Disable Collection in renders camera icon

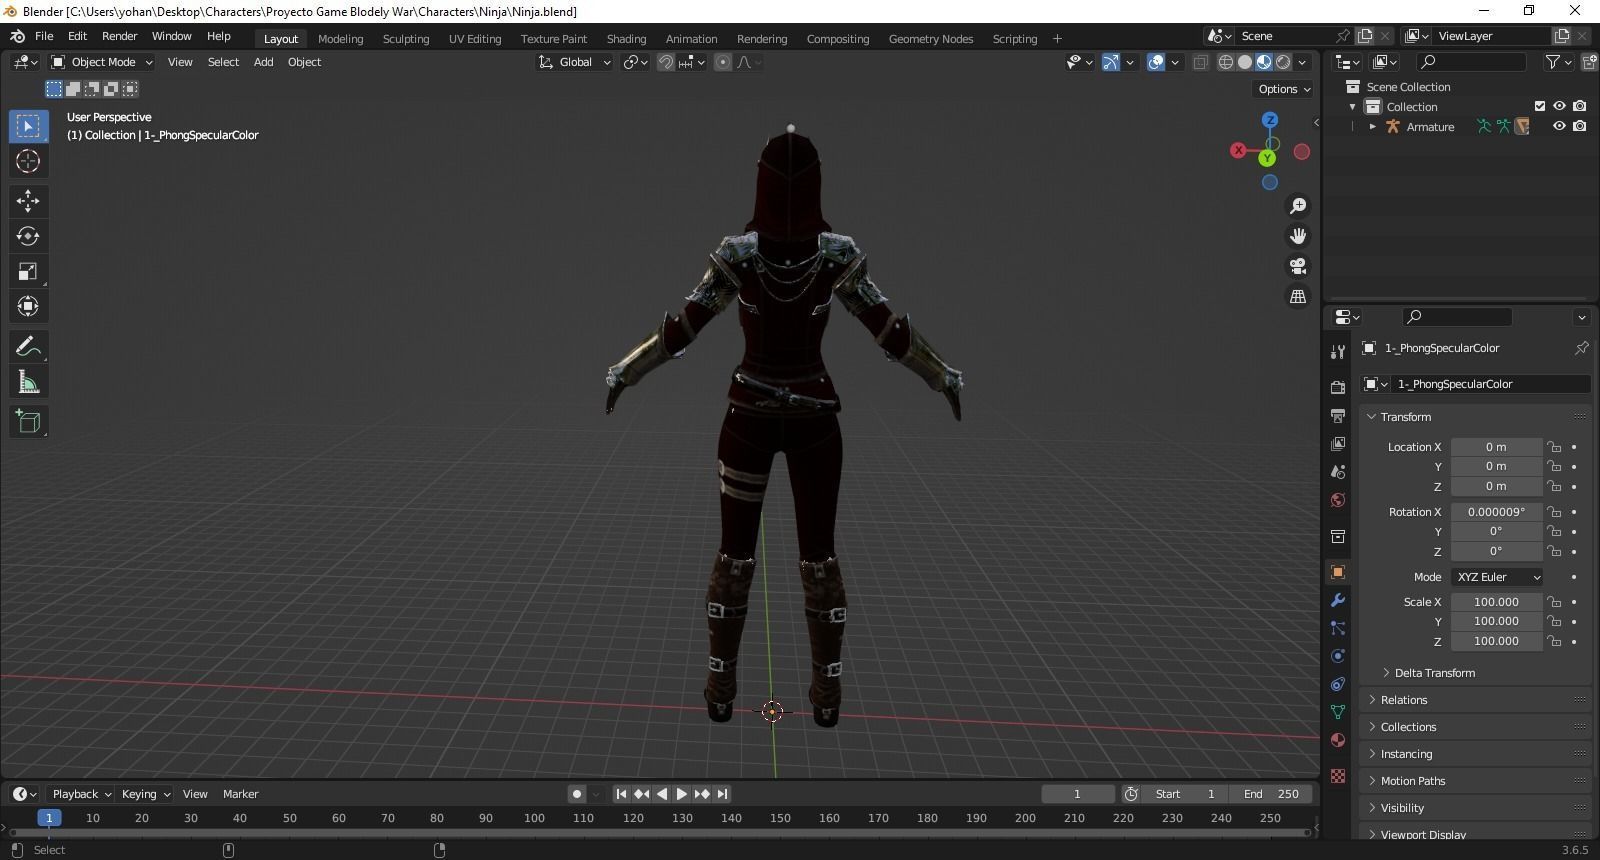(1579, 106)
